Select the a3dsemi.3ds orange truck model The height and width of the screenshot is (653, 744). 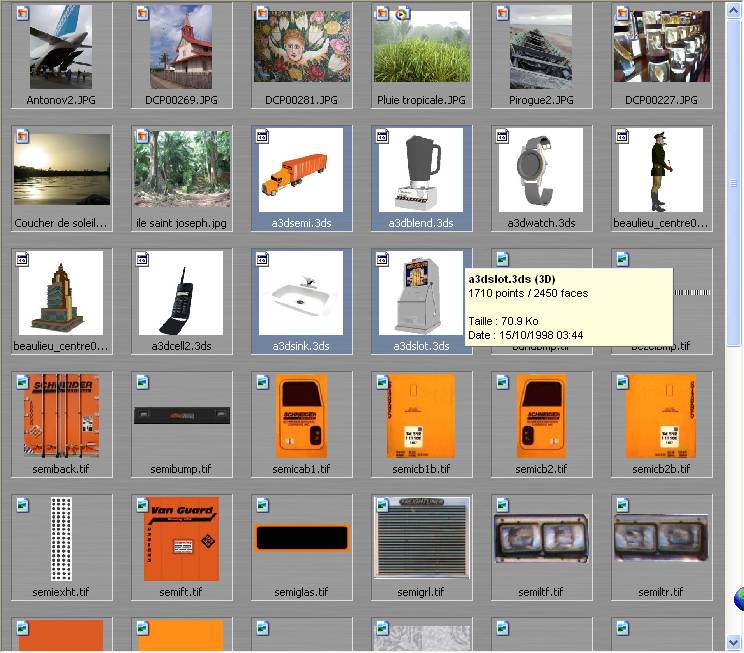tap(301, 170)
